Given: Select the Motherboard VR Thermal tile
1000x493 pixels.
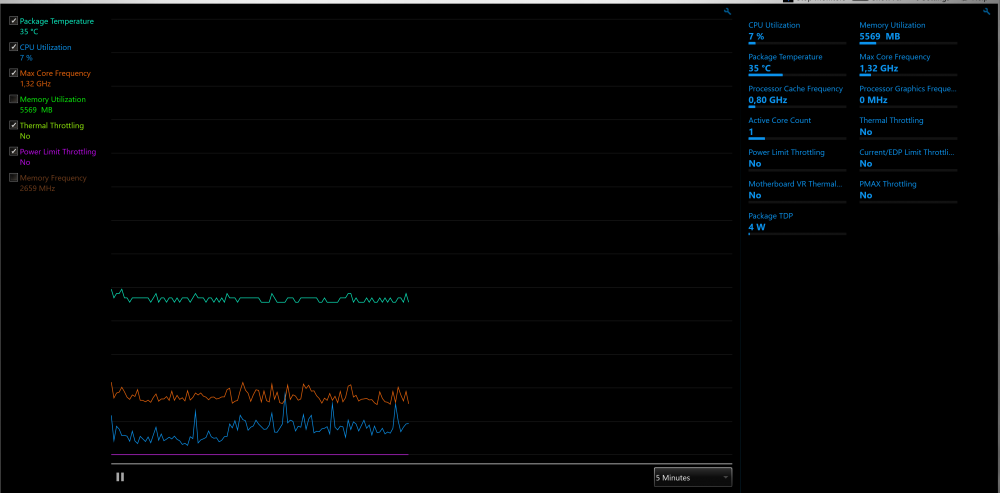Looking at the screenshot, I should 797,191.
